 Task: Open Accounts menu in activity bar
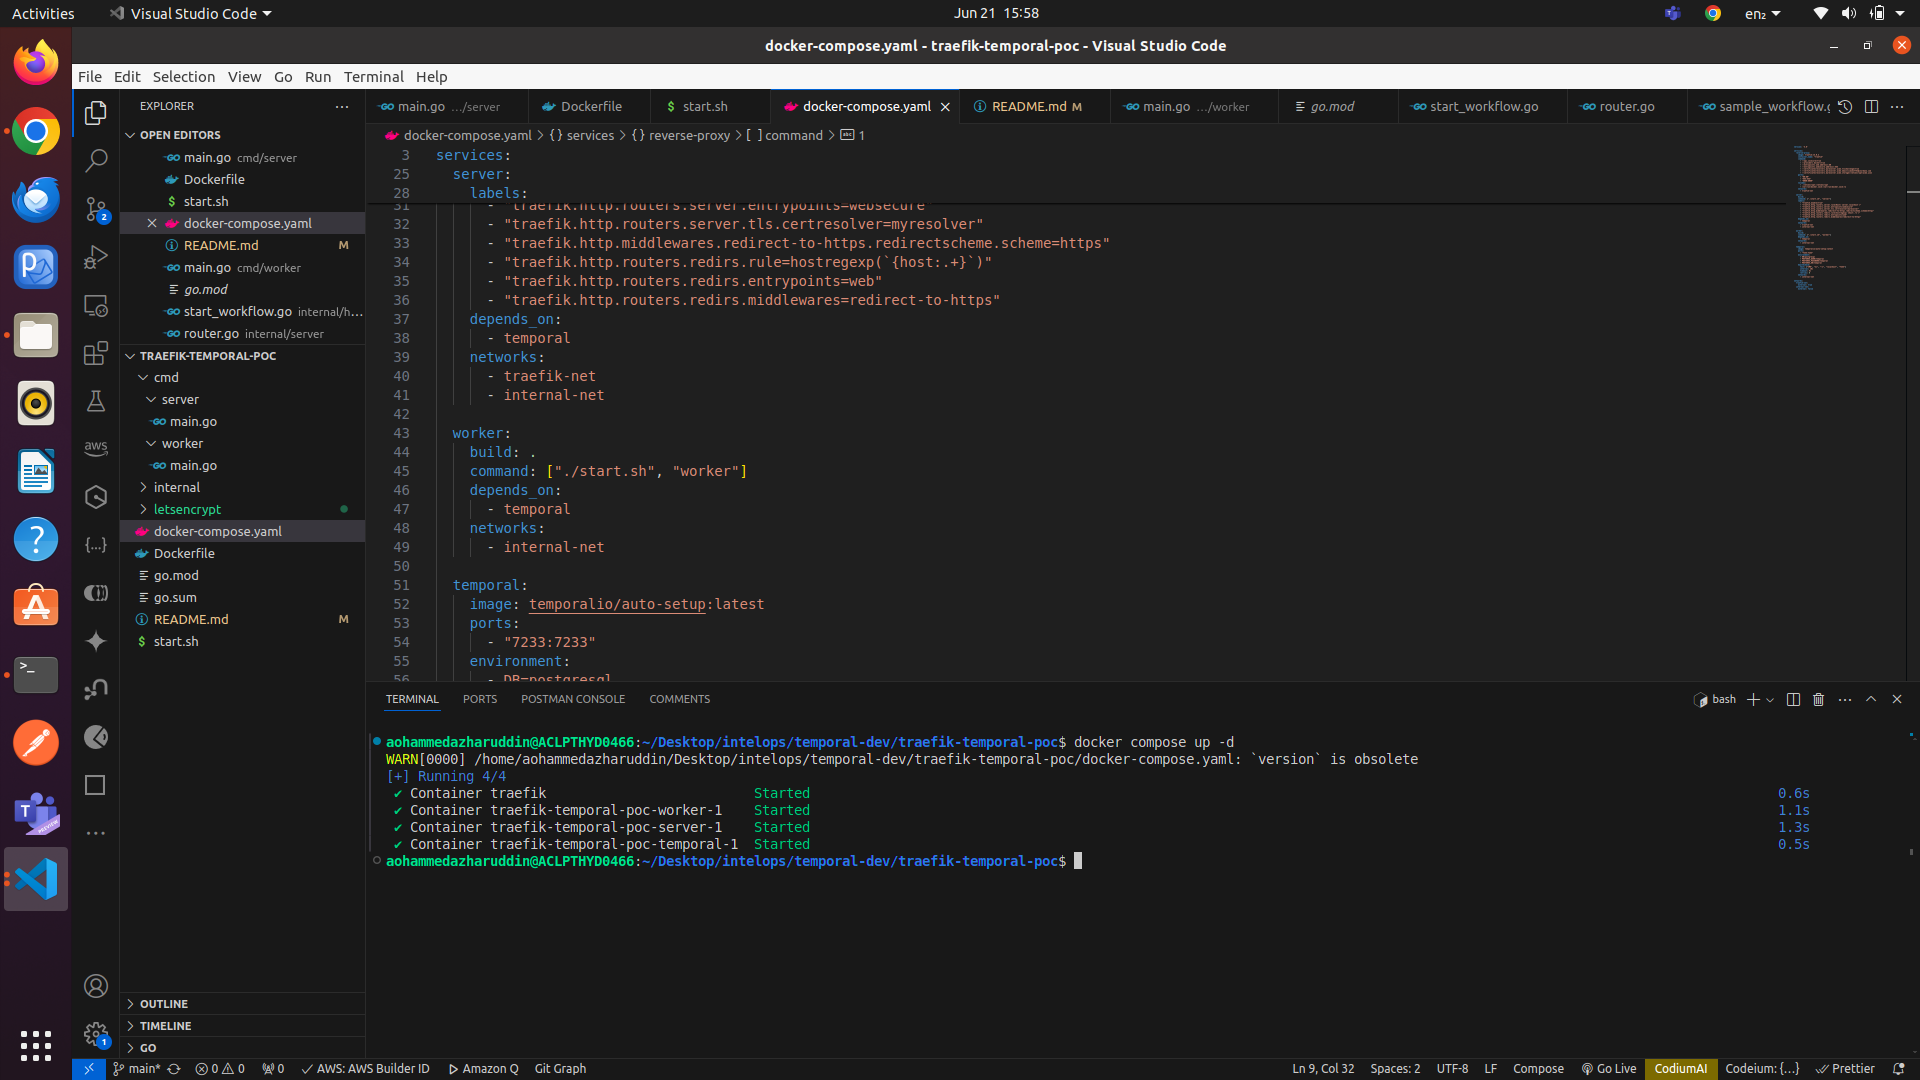[x=96, y=986]
